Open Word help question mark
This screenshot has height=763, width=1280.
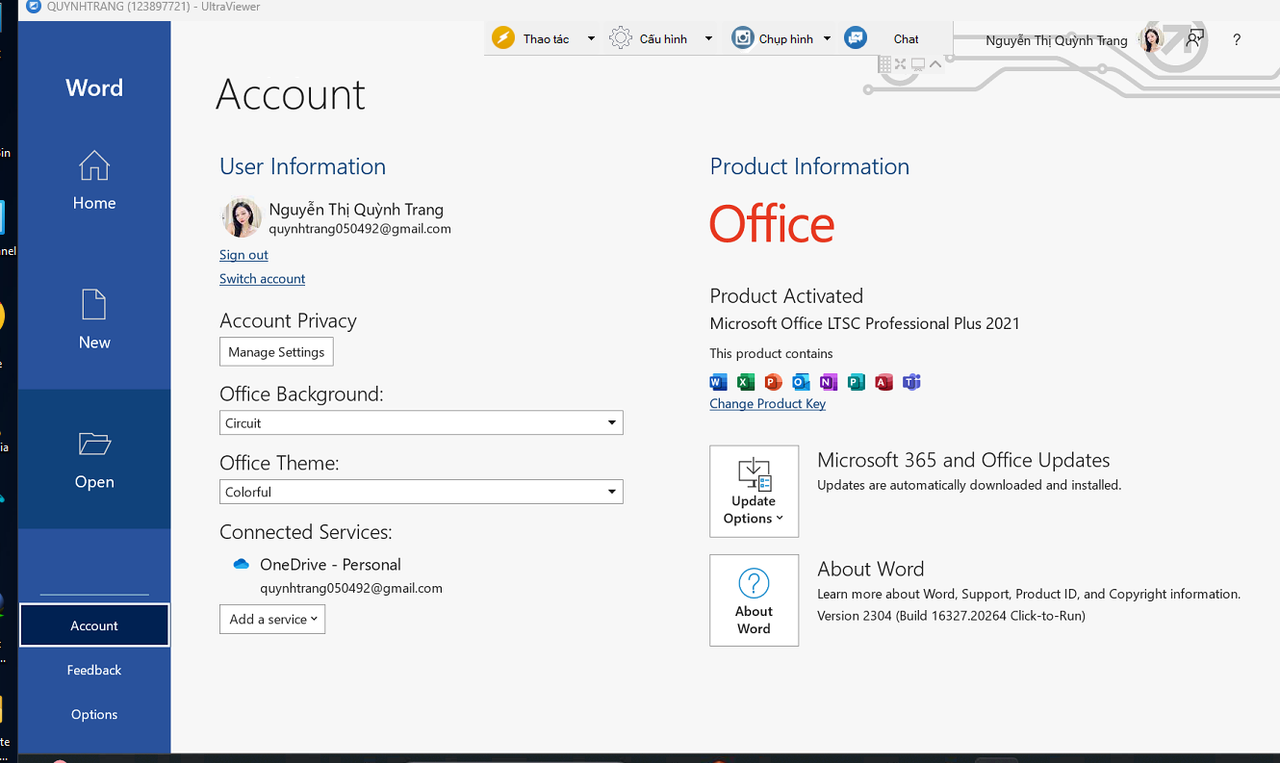click(x=1237, y=40)
